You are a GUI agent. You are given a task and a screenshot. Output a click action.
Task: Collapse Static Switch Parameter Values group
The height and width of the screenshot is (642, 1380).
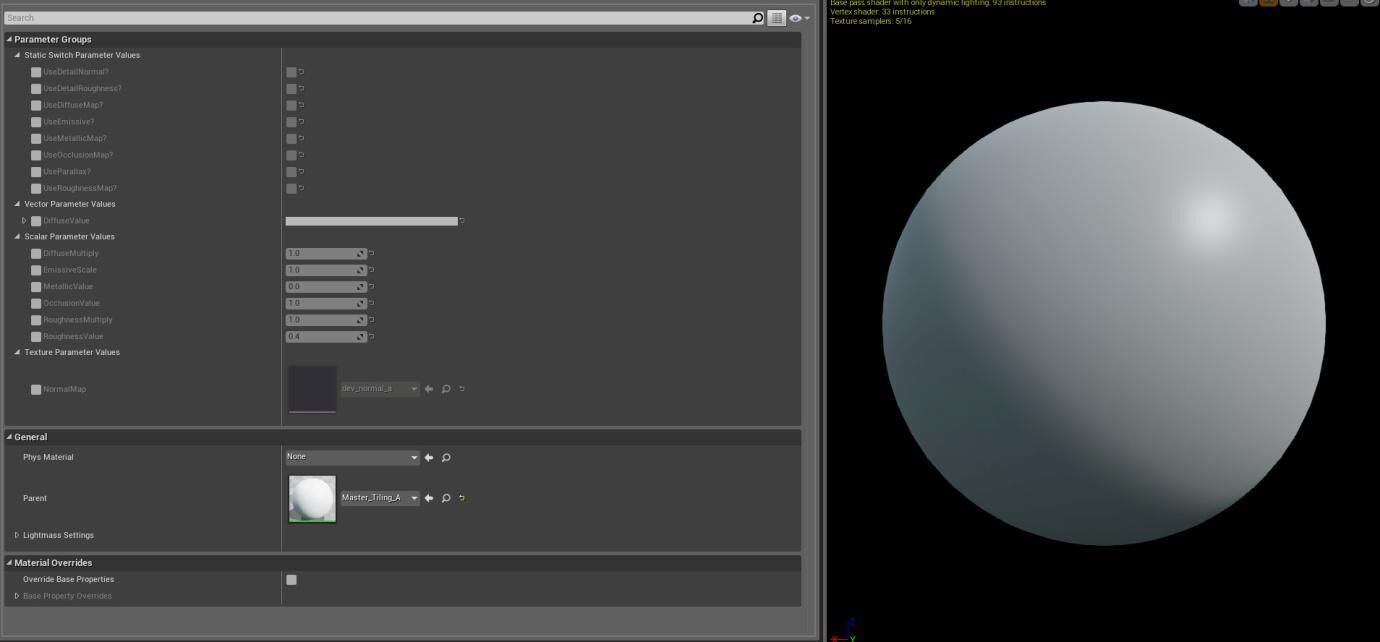[17, 55]
